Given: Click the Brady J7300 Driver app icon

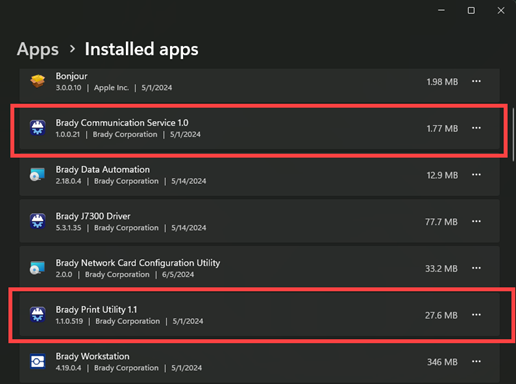Looking at the screenshot, I should pyautogui.click(x=37, y=221).
